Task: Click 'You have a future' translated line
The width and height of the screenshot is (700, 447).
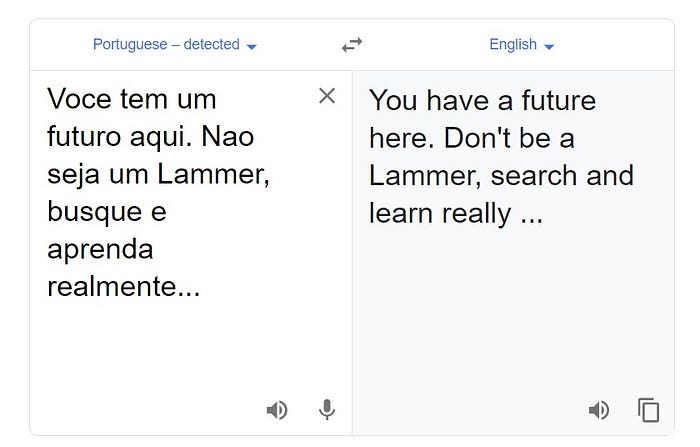Action: pos(482,100)
